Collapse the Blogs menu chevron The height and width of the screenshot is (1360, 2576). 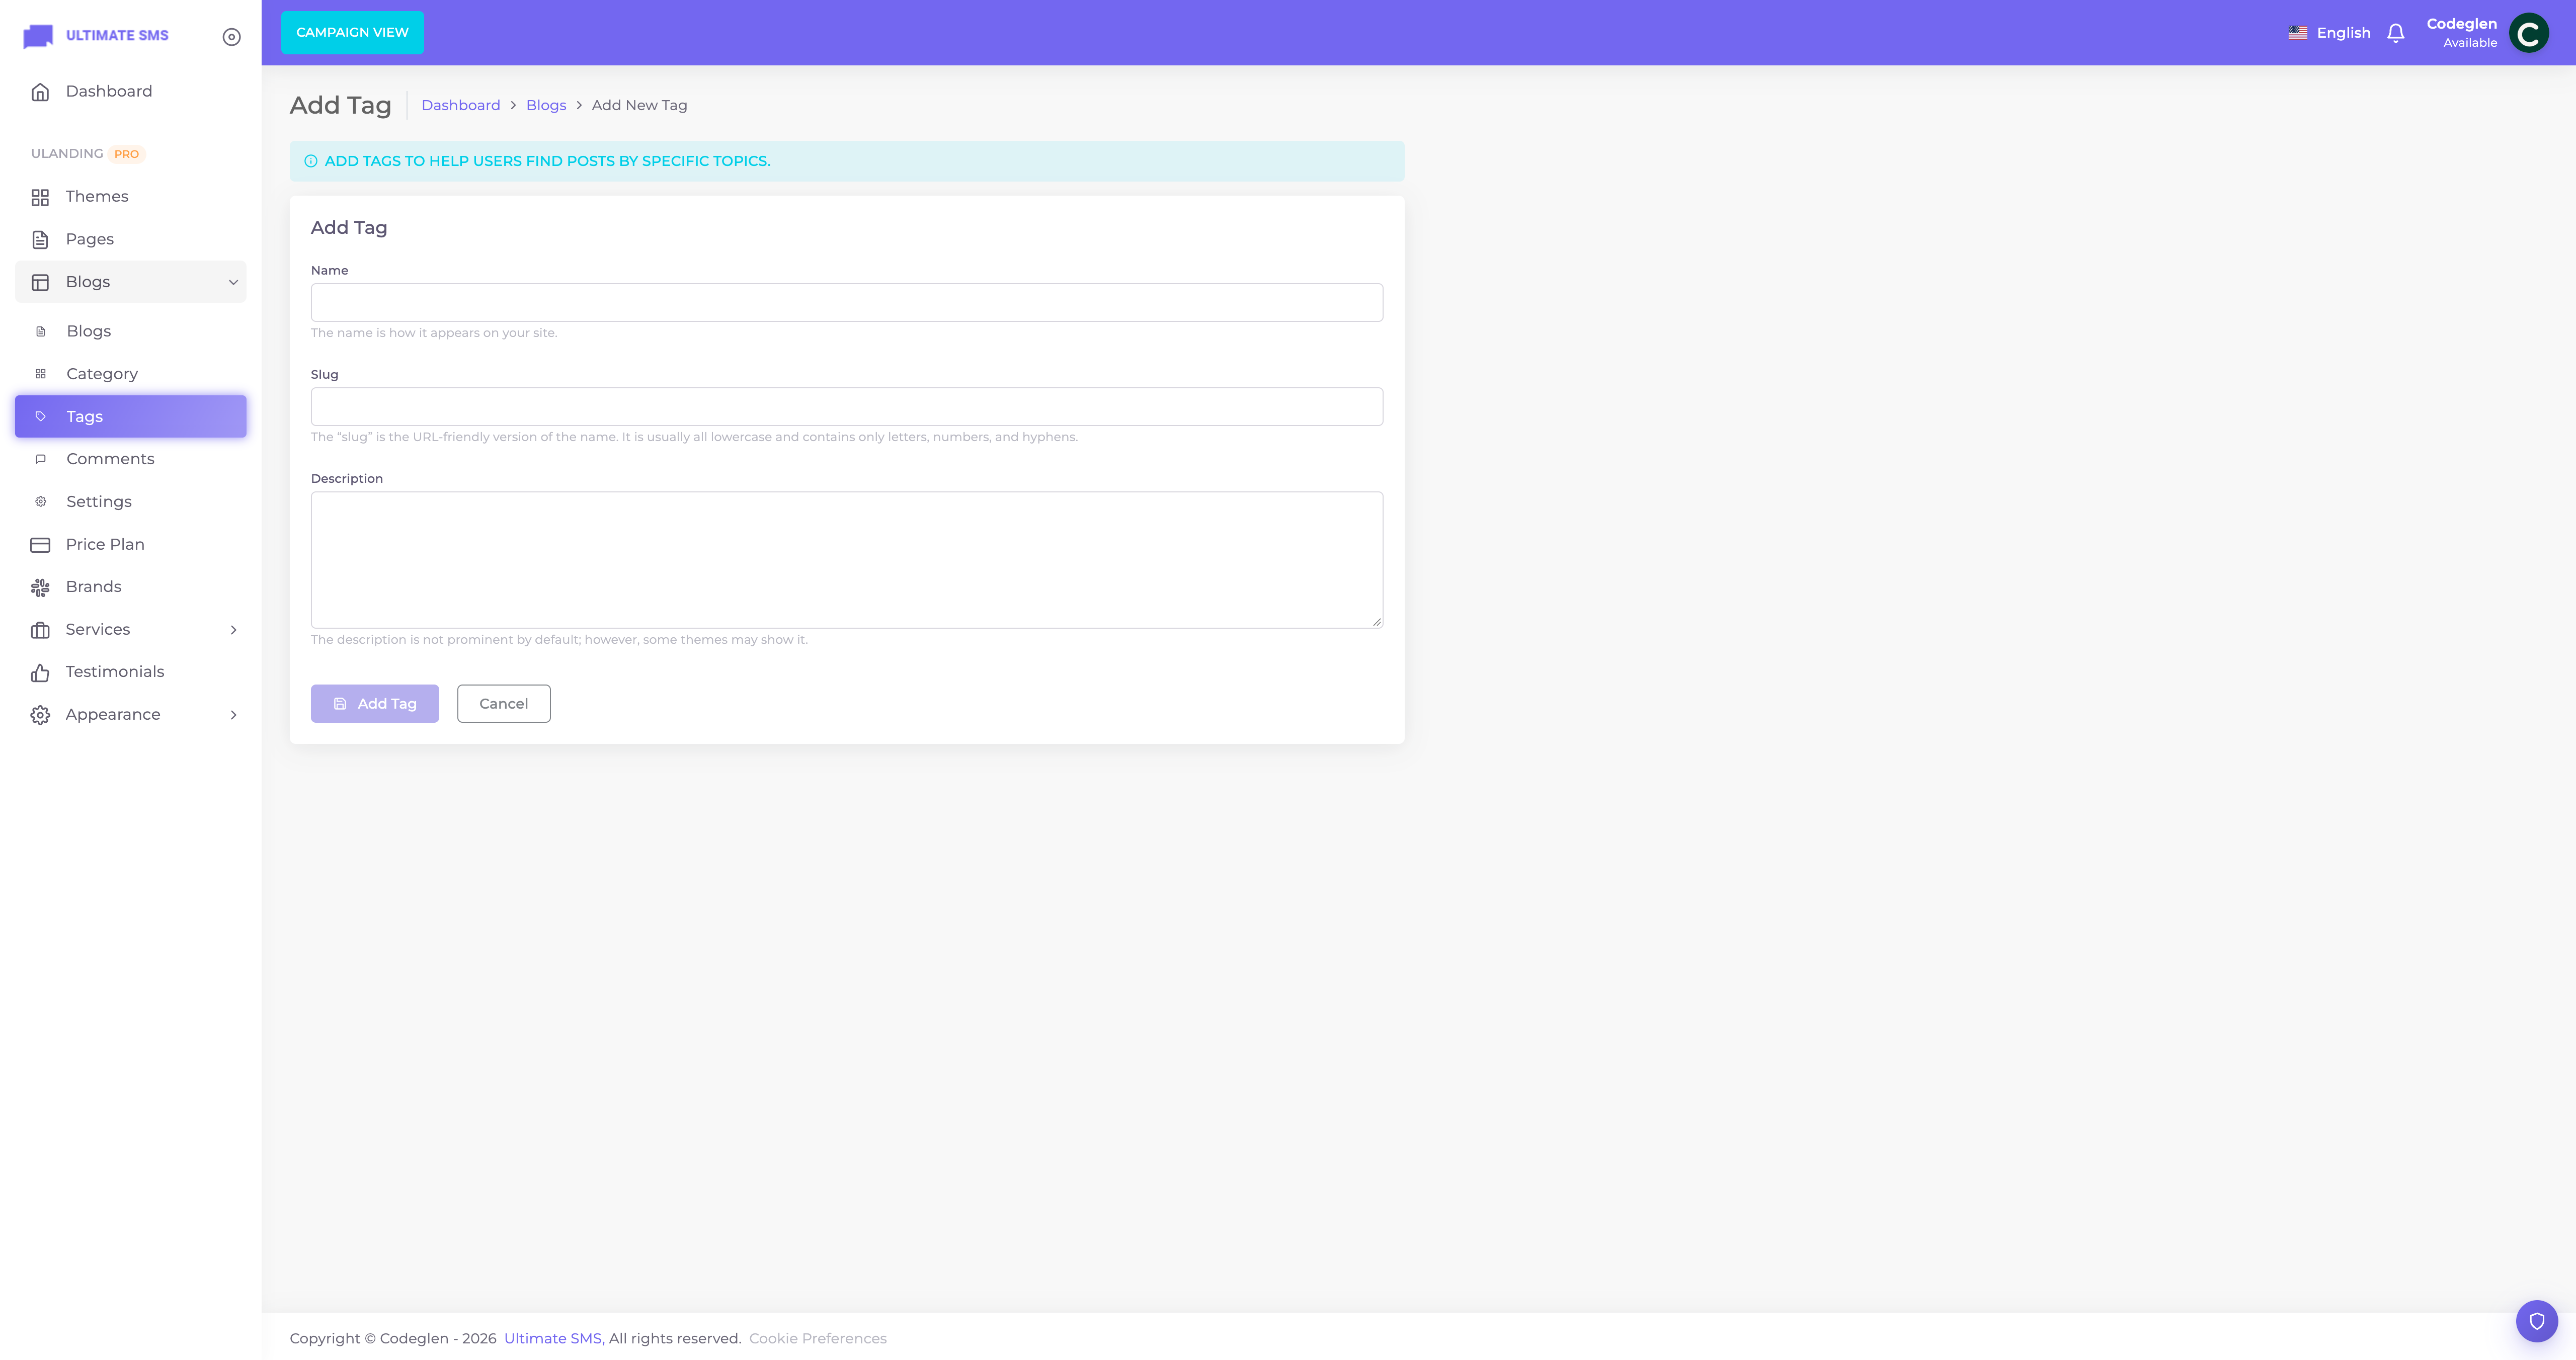point(233,282)
